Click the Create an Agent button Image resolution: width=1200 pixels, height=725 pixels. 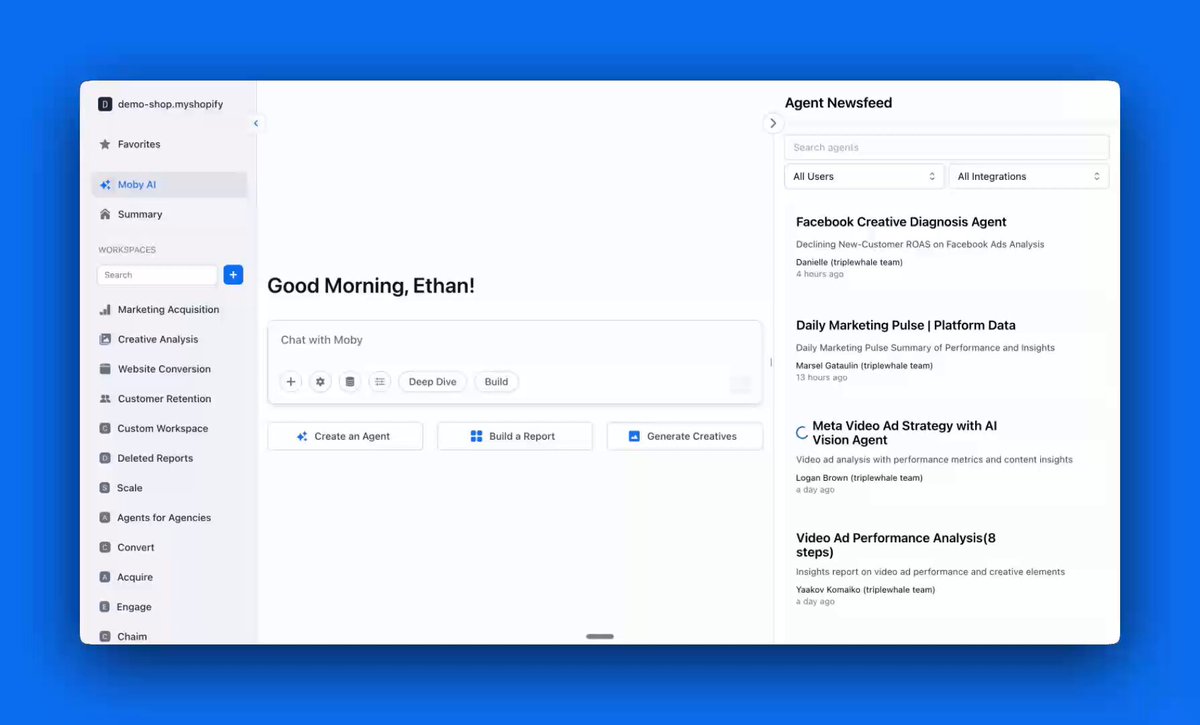tap(345, 436)
